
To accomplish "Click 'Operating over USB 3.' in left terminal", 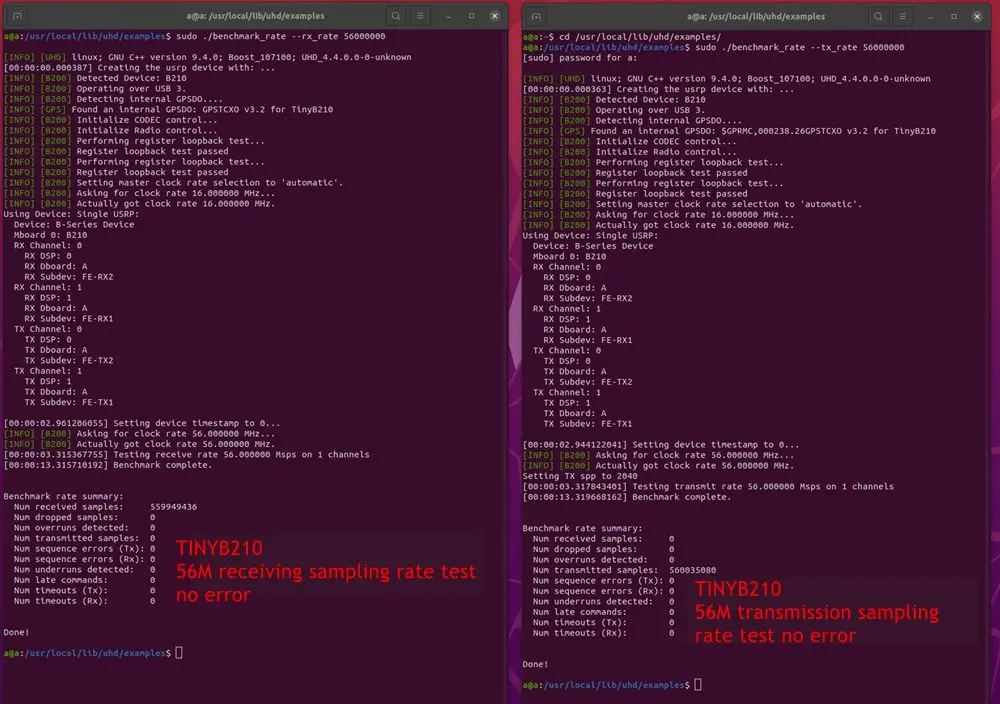I will click(x=131, y=89).
